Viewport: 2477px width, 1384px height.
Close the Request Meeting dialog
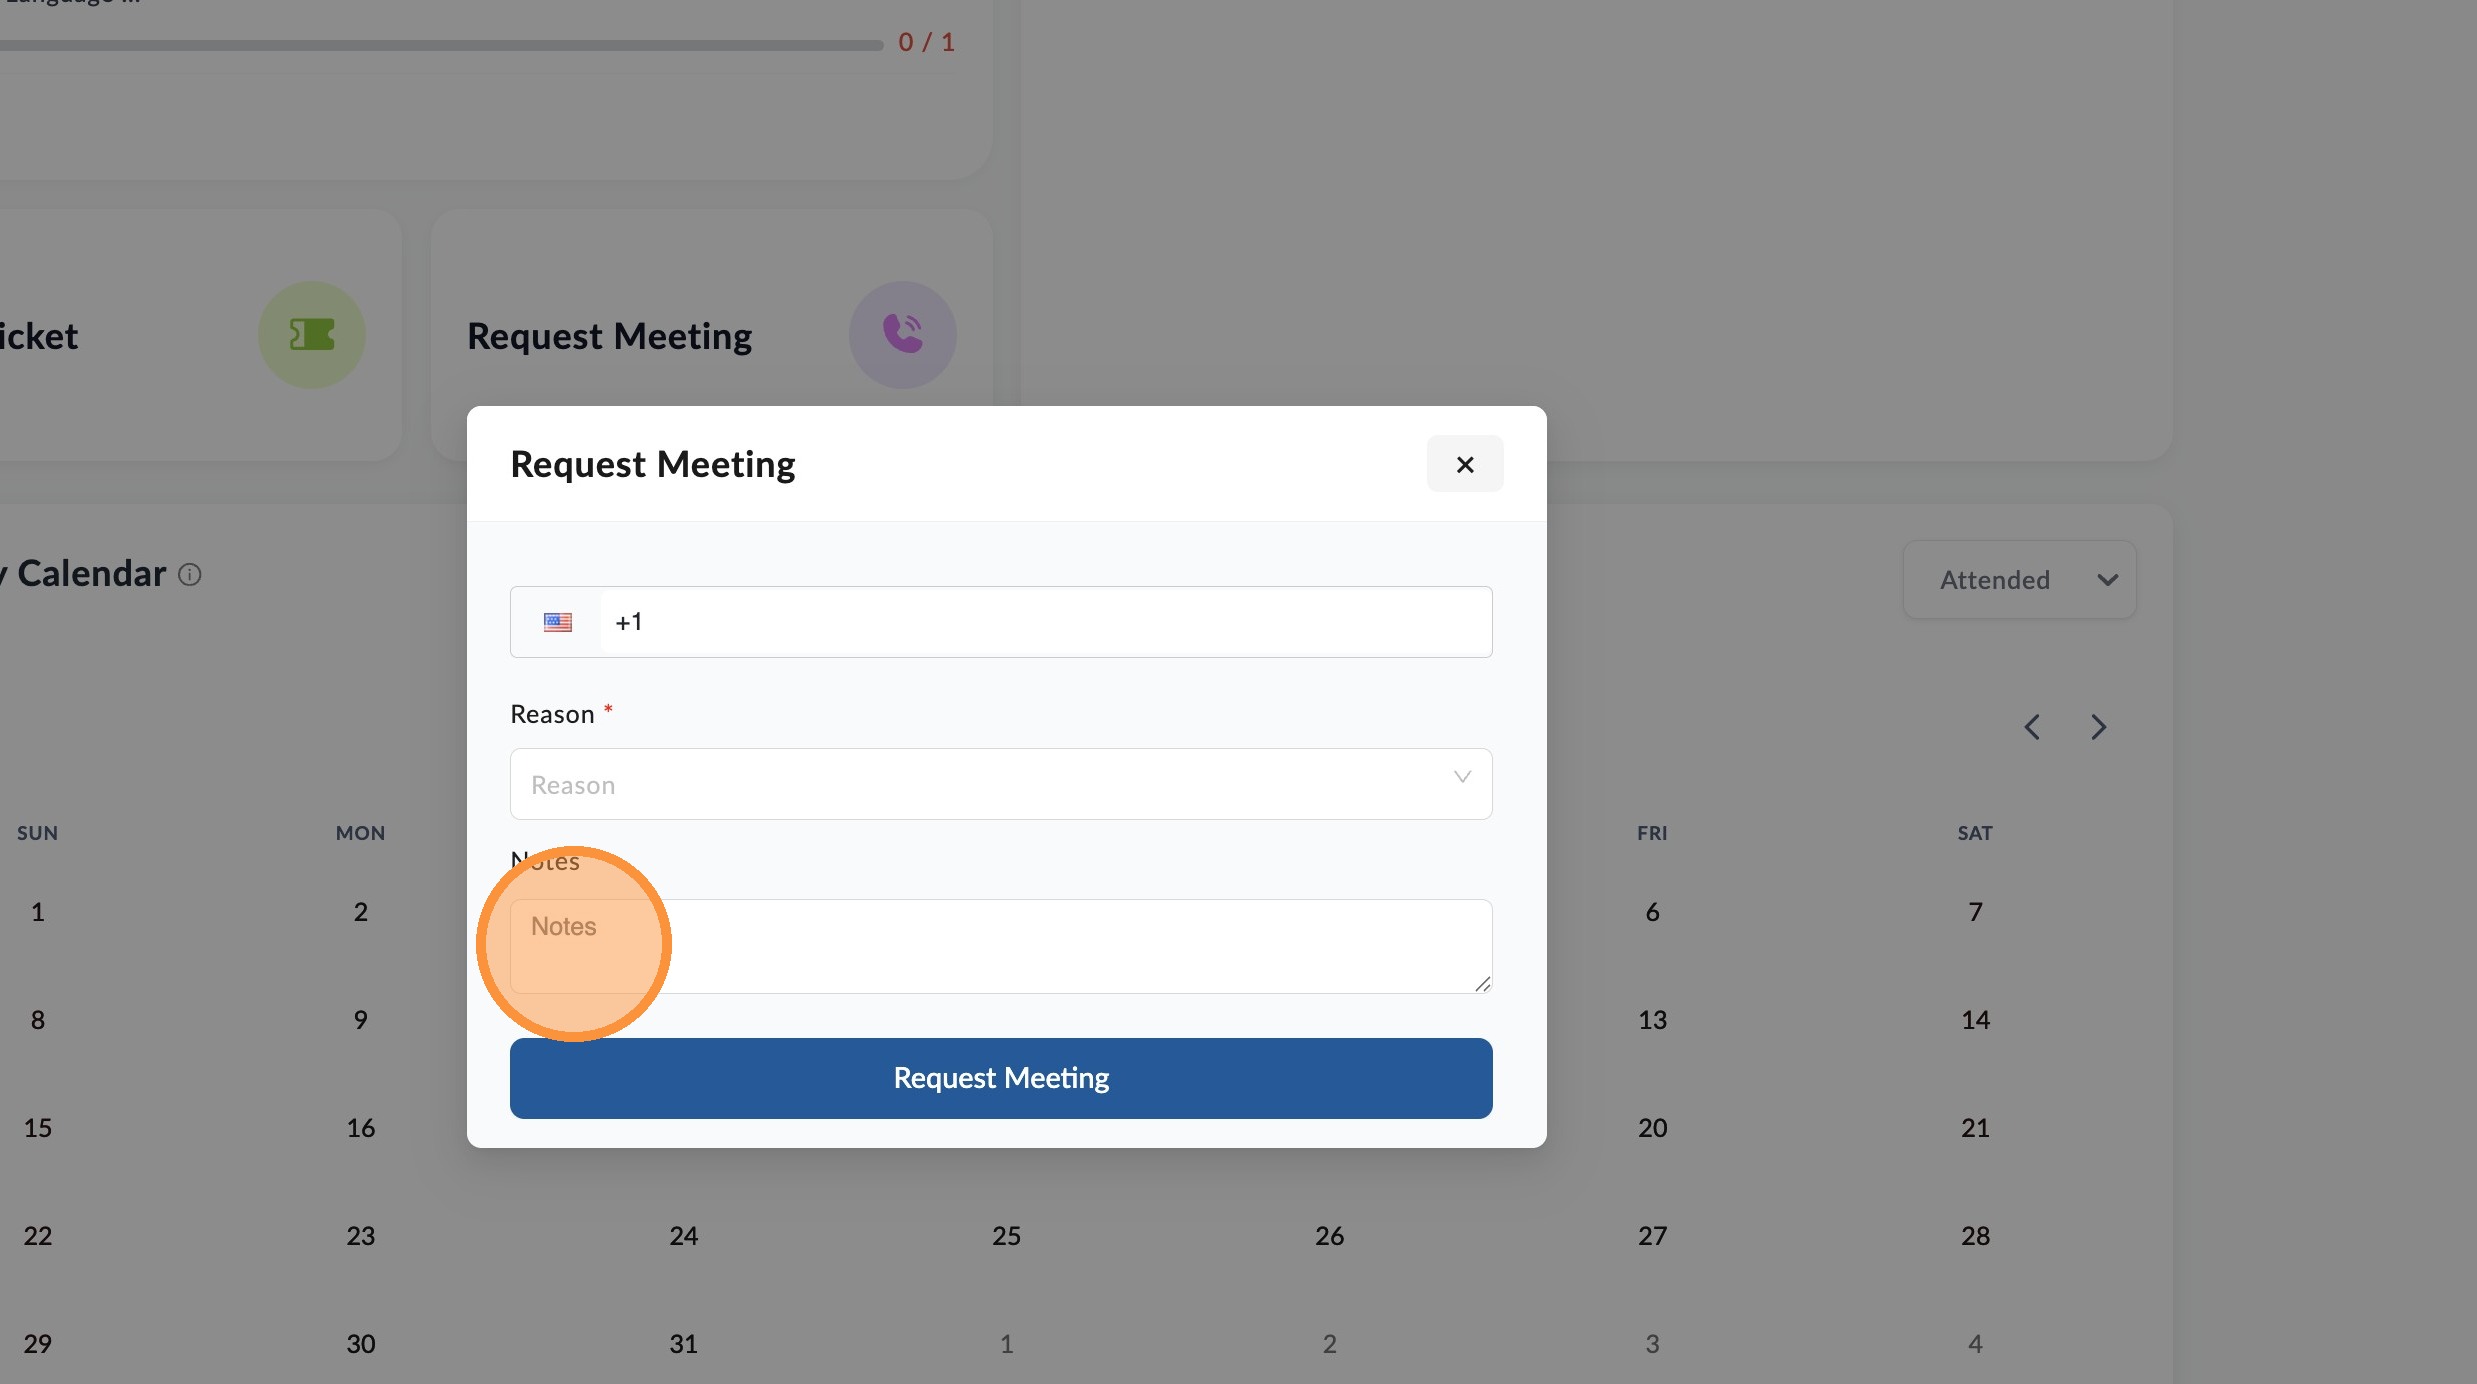tap(1465, 464)
